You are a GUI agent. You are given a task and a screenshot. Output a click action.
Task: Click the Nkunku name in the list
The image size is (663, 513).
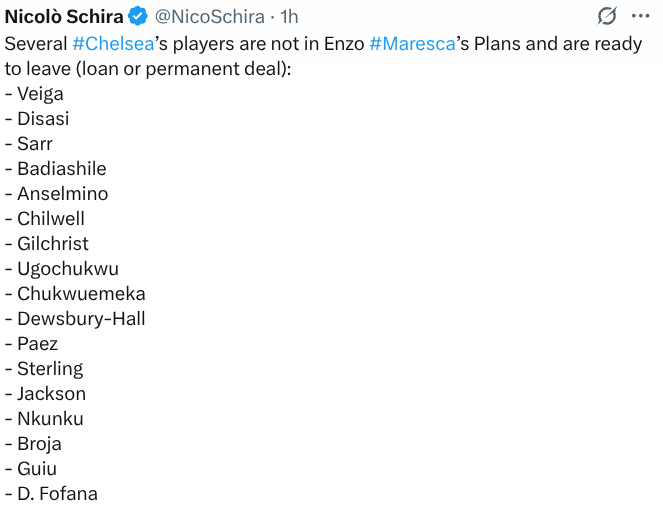(50, 419)
